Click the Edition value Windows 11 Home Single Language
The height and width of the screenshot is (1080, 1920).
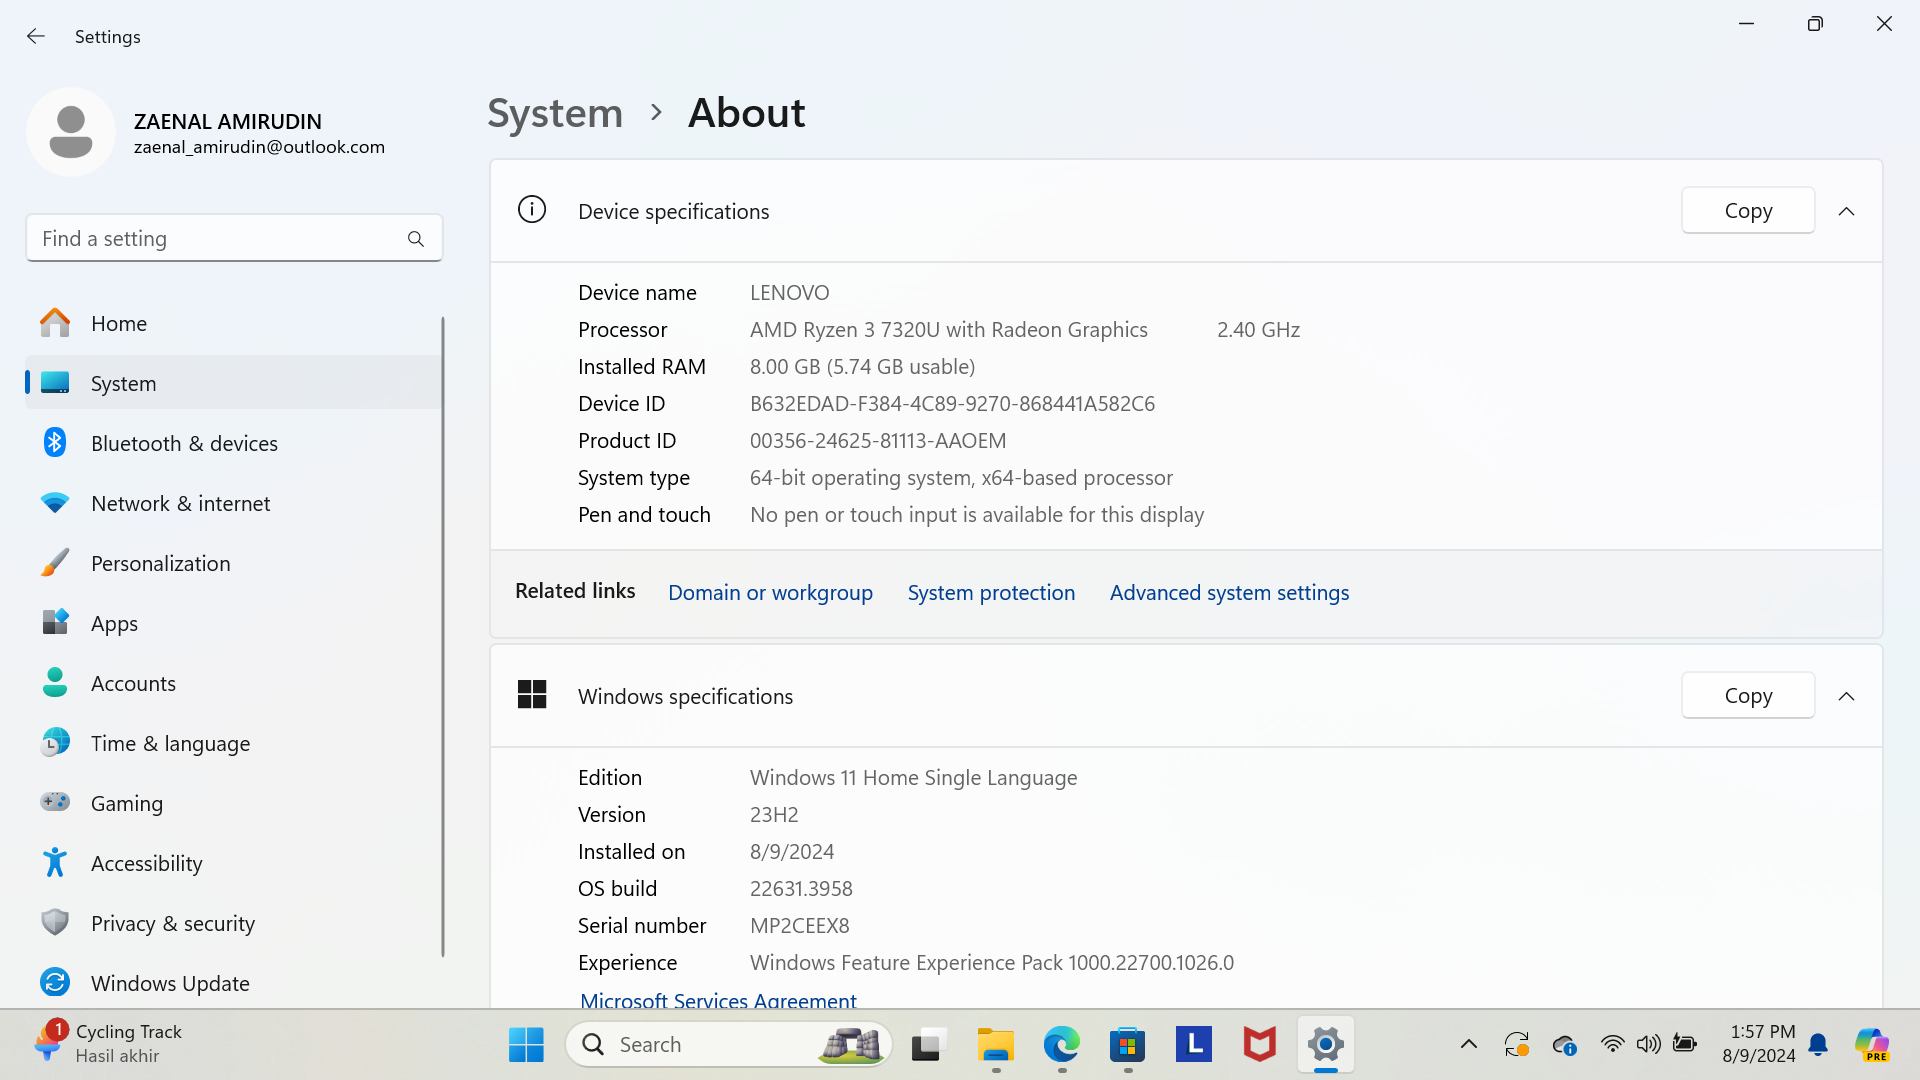pos(913,778)
